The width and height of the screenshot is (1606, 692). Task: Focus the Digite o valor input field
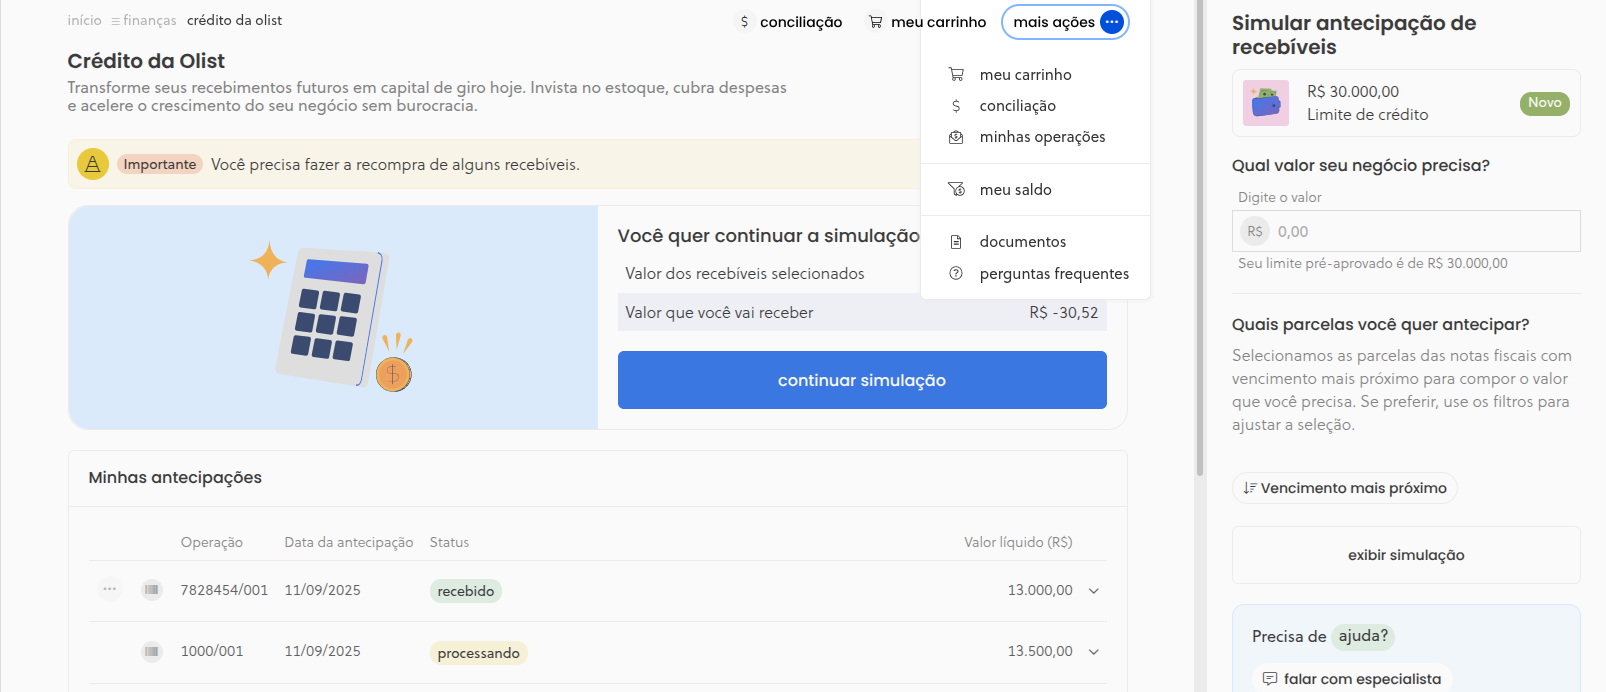click(1406, 231)
